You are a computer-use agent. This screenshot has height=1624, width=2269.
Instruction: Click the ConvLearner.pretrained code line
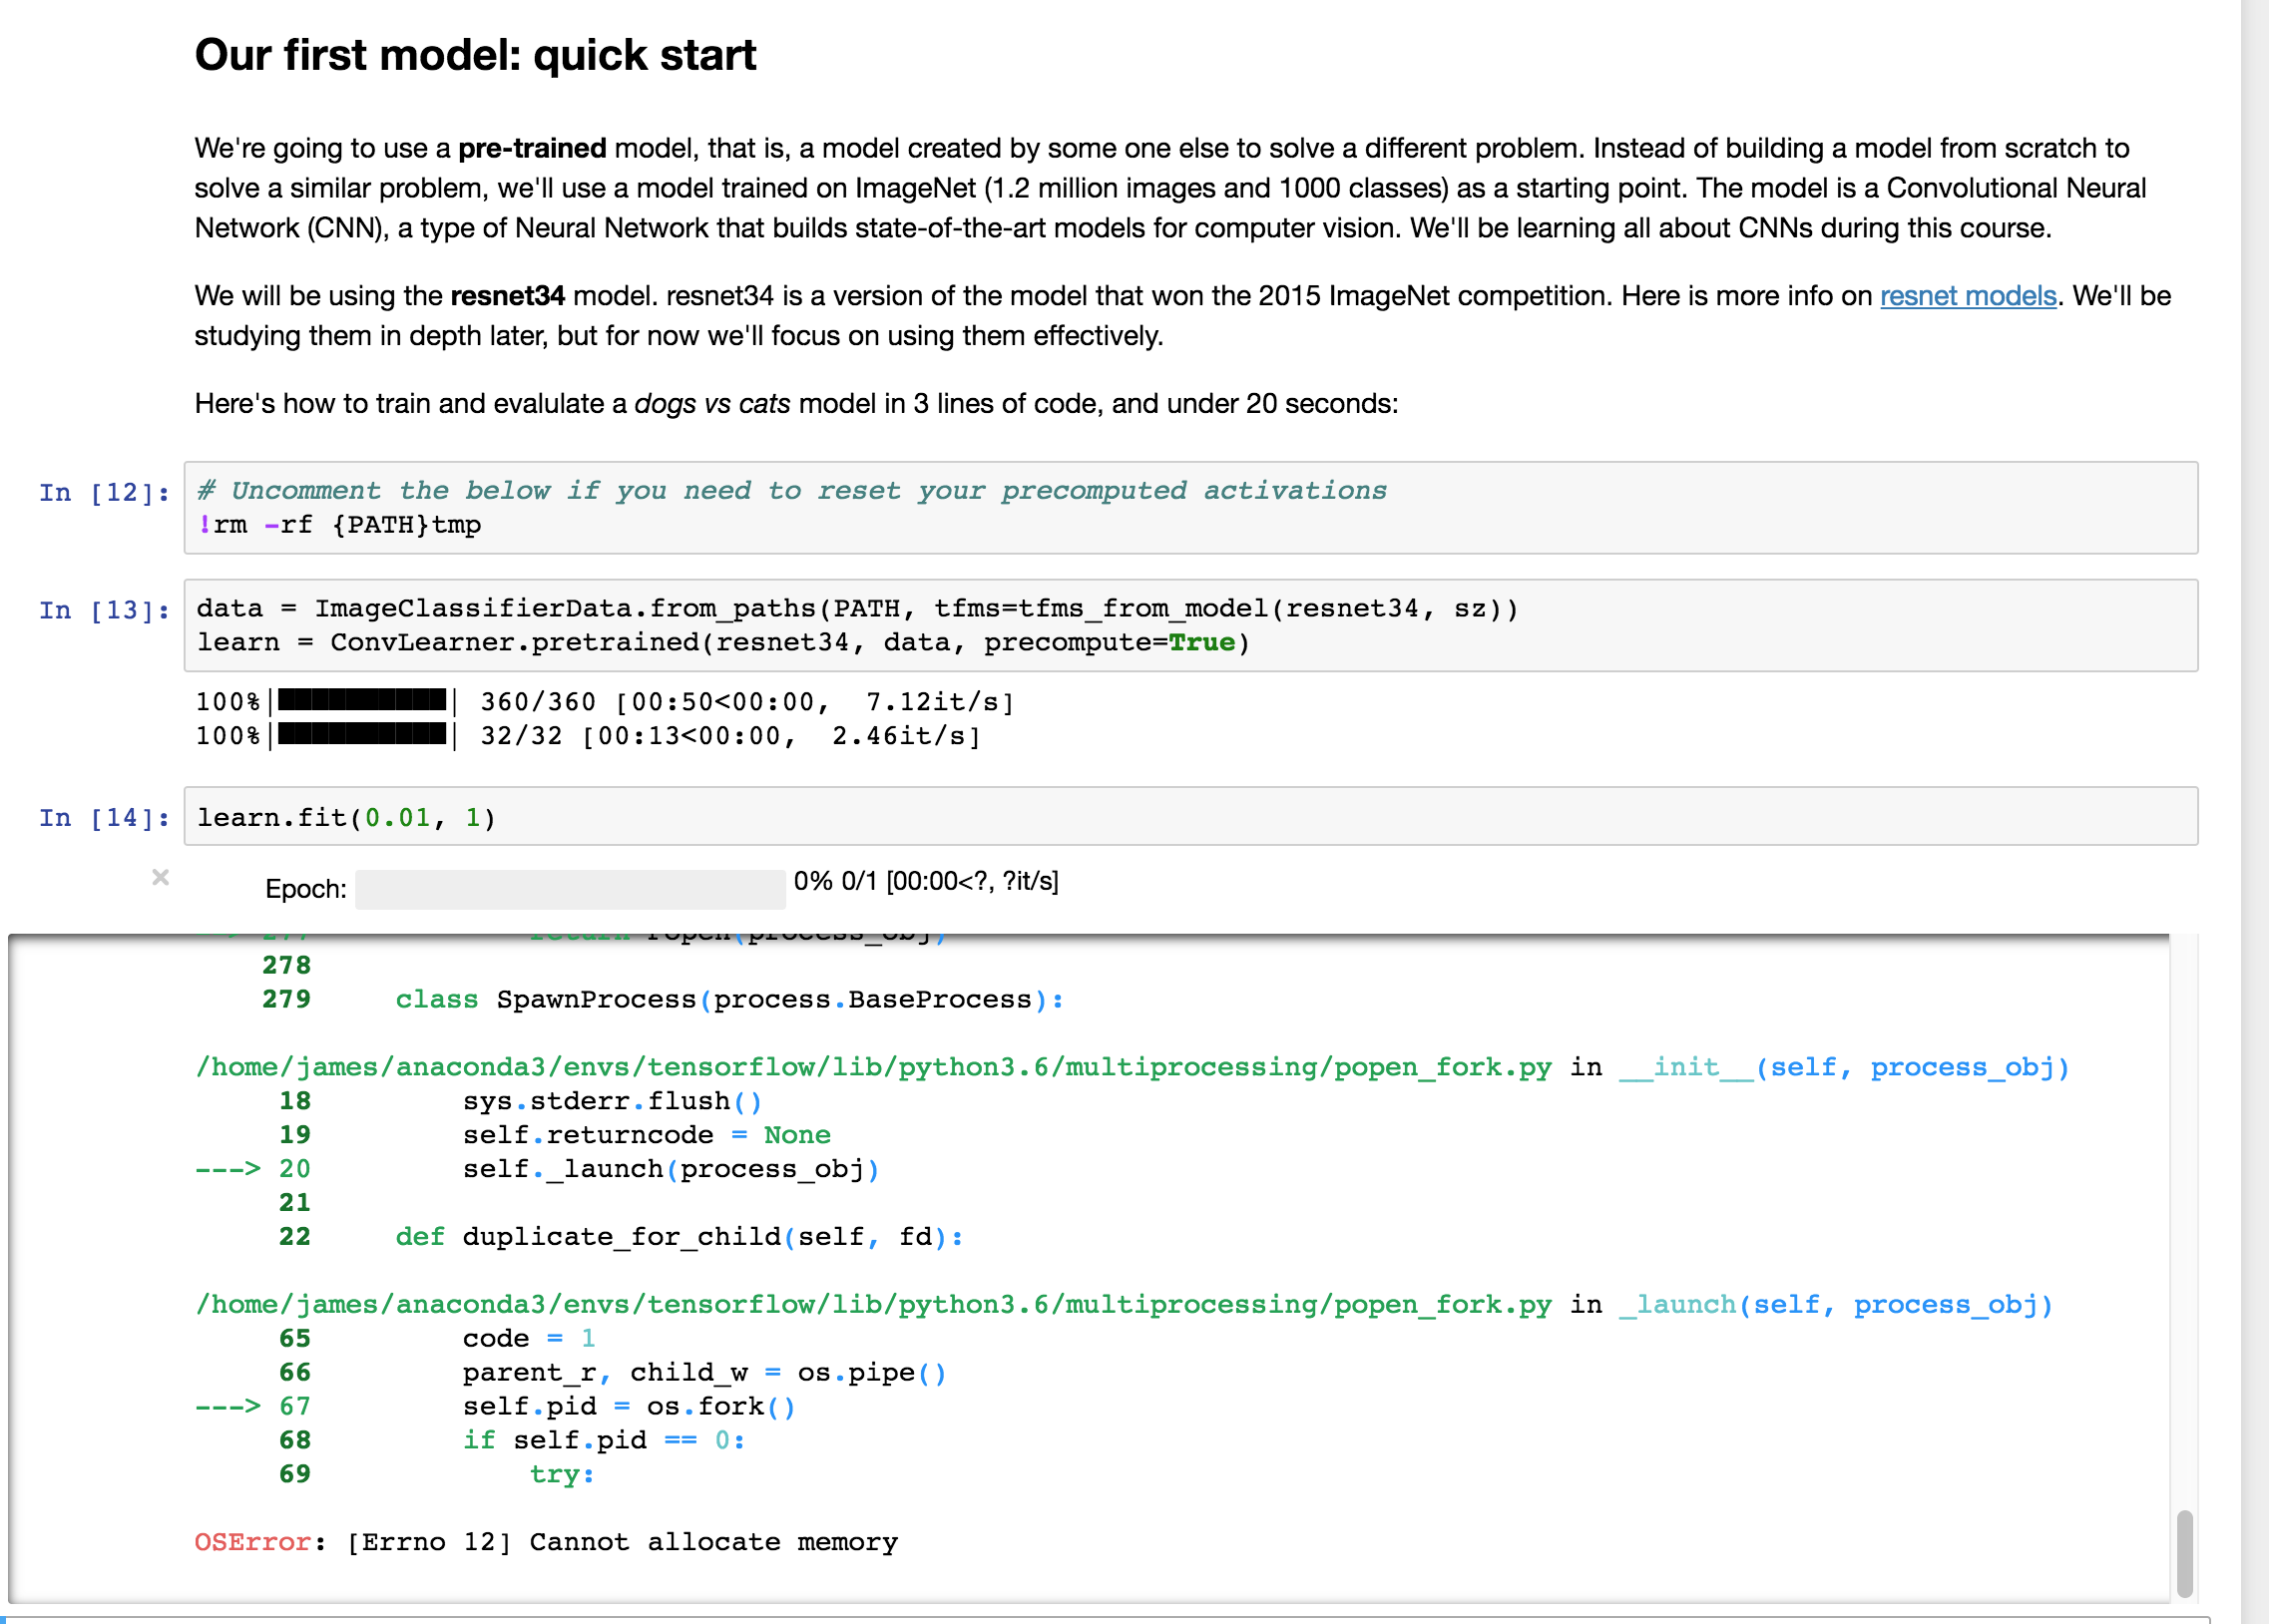point(722,643)
